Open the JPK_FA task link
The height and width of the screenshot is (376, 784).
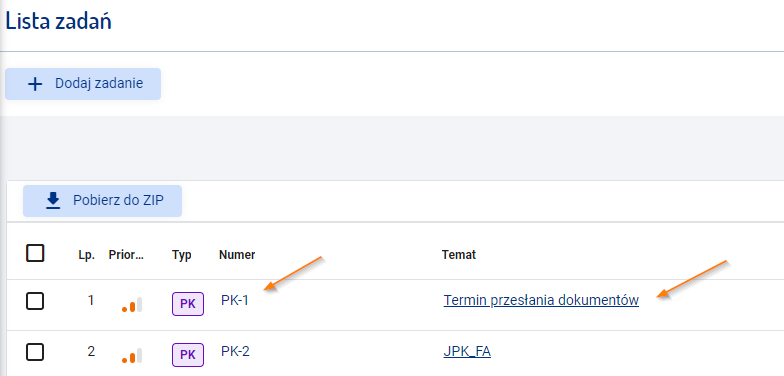[467, 352]
